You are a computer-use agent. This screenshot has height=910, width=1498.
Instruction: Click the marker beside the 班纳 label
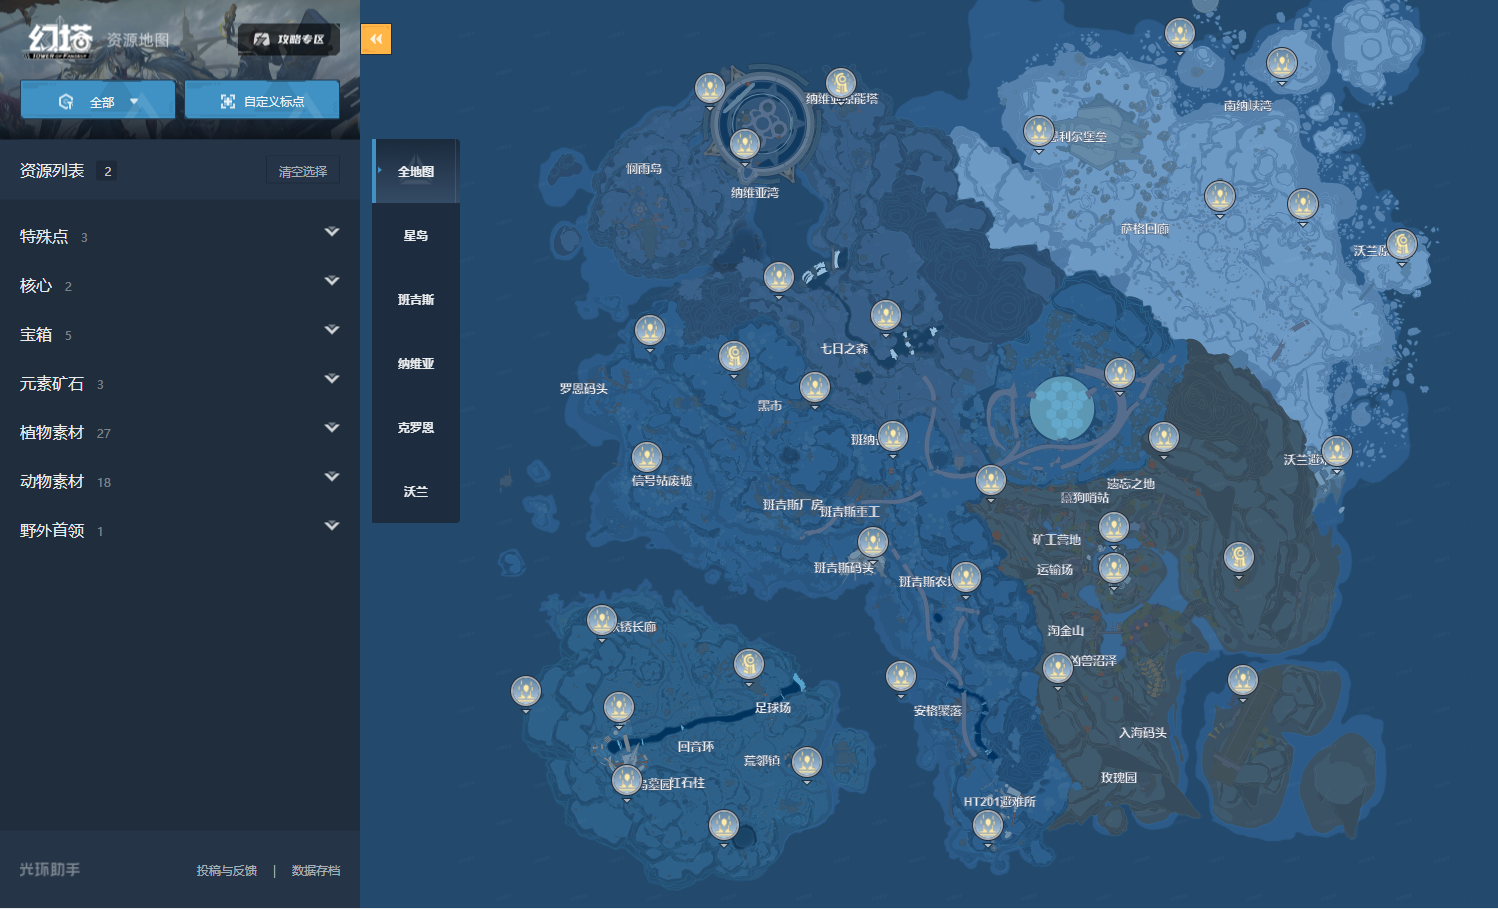click(x=893, y=438)
